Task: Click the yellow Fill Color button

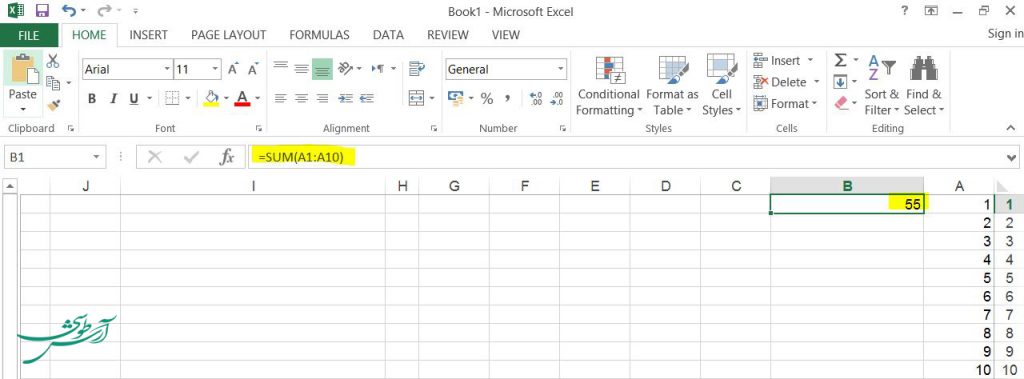Action: pos(212,99)
